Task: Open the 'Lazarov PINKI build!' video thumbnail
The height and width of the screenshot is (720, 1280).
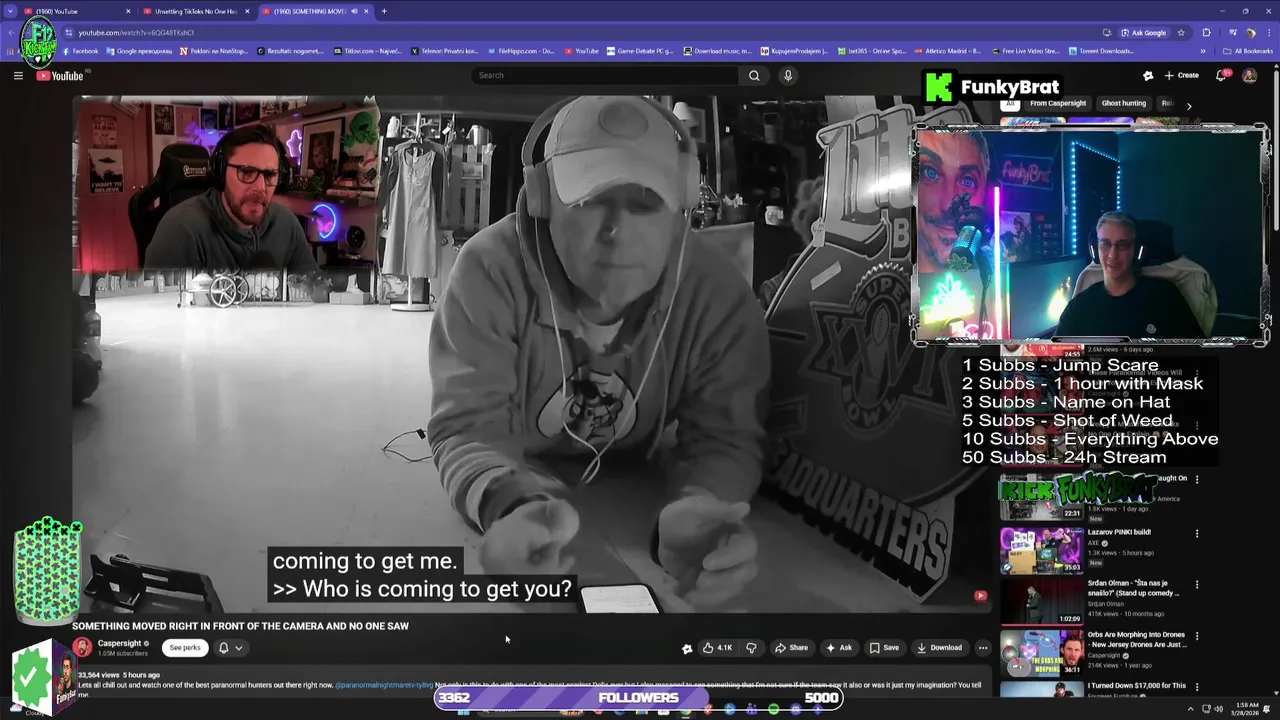Action: [1042, 549]
